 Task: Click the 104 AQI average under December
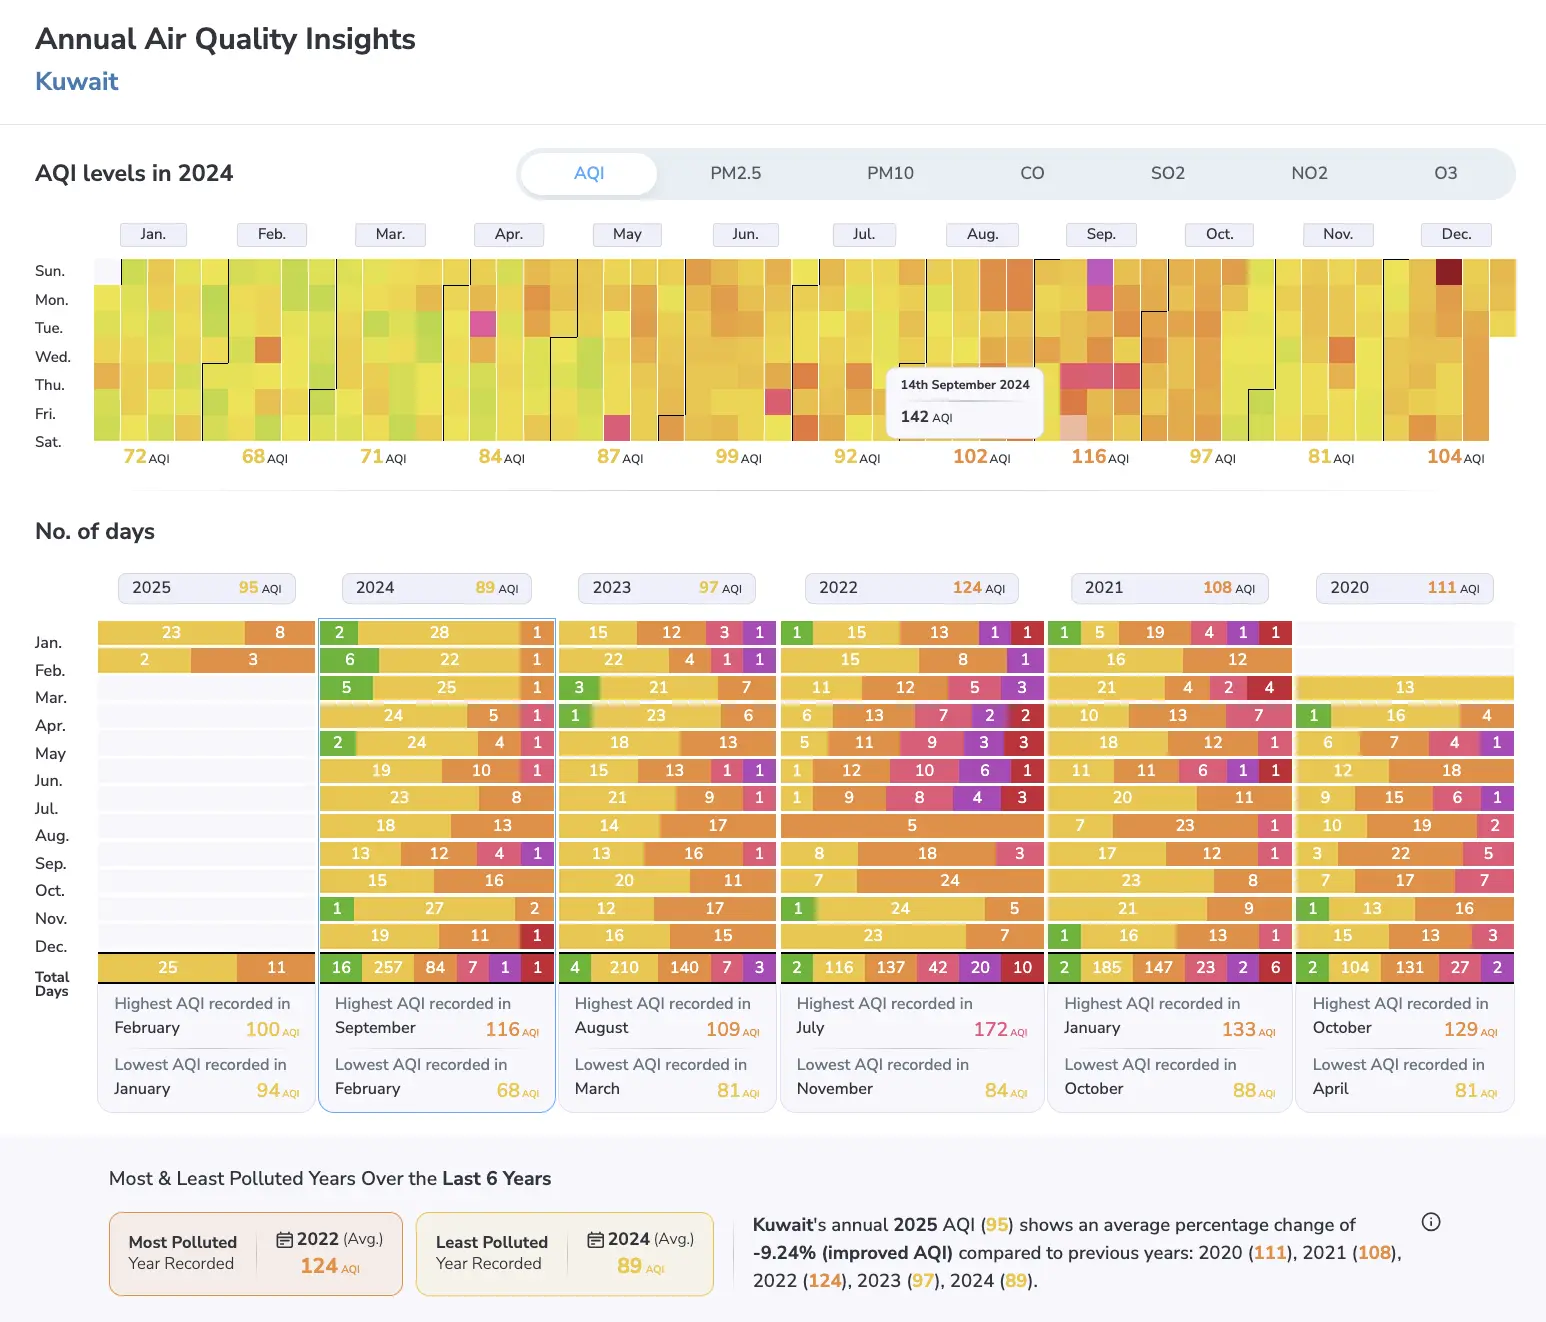pyautogui.click(x=1456, y=457)
